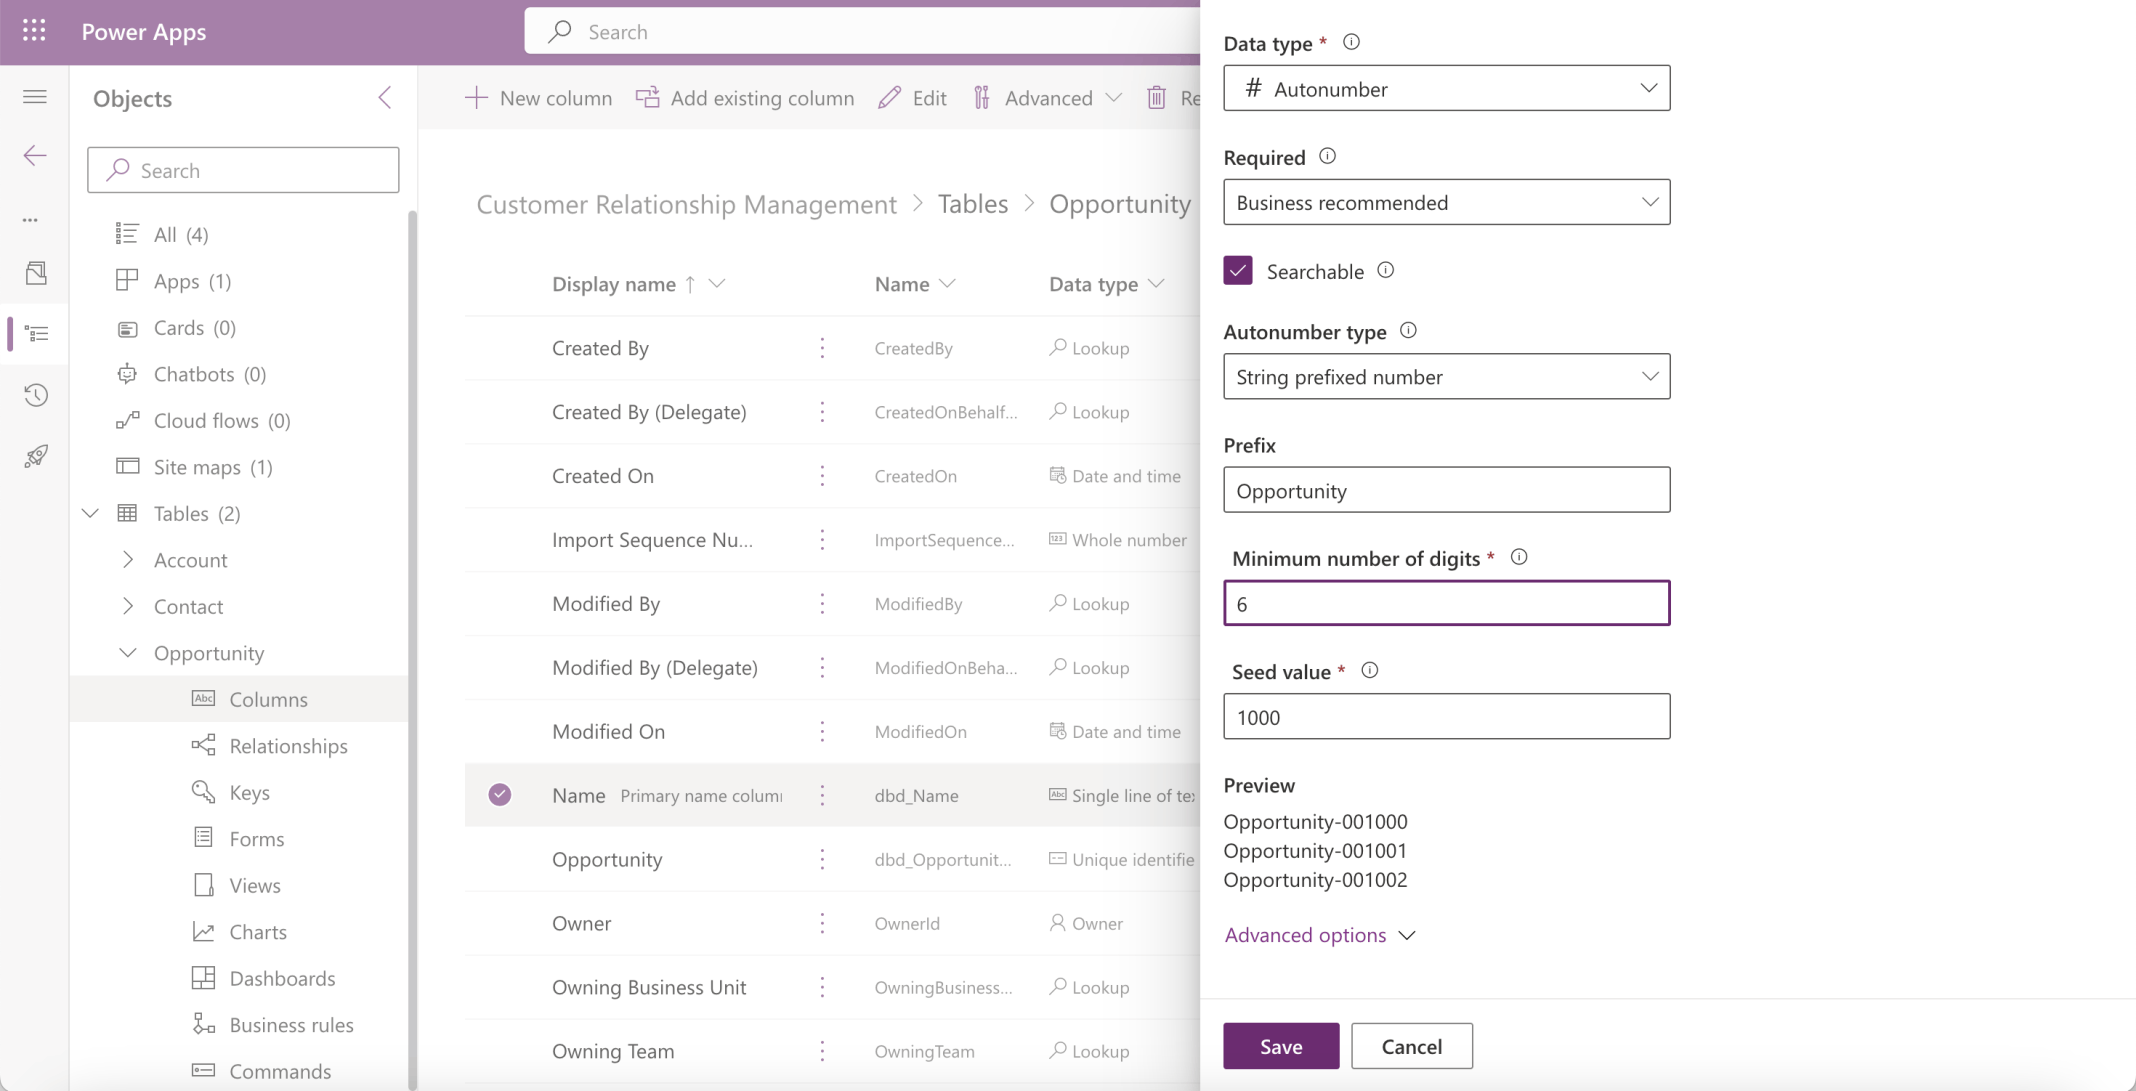Open the more options dots for the Owner row

coord(822,923)
